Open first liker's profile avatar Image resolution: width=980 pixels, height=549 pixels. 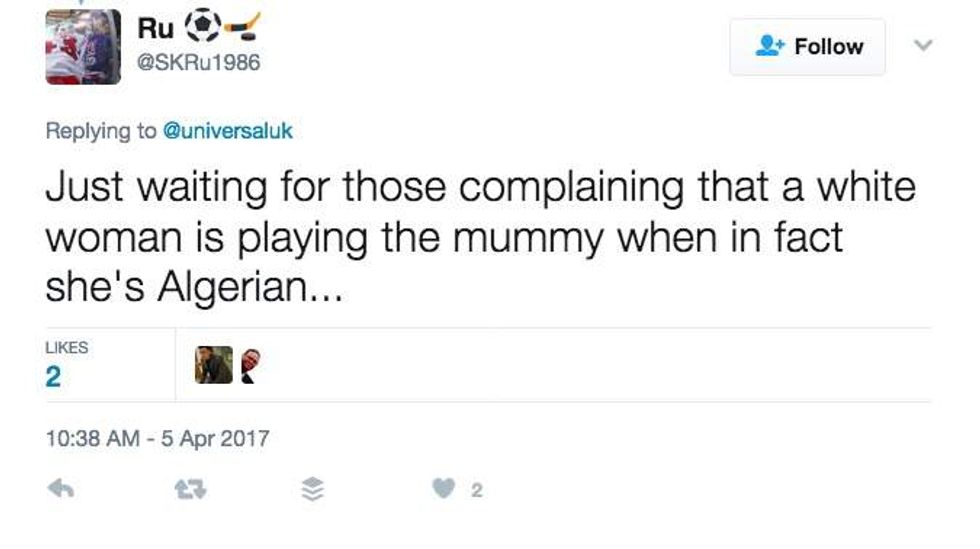pyautogui.click(x=213, y=365)
